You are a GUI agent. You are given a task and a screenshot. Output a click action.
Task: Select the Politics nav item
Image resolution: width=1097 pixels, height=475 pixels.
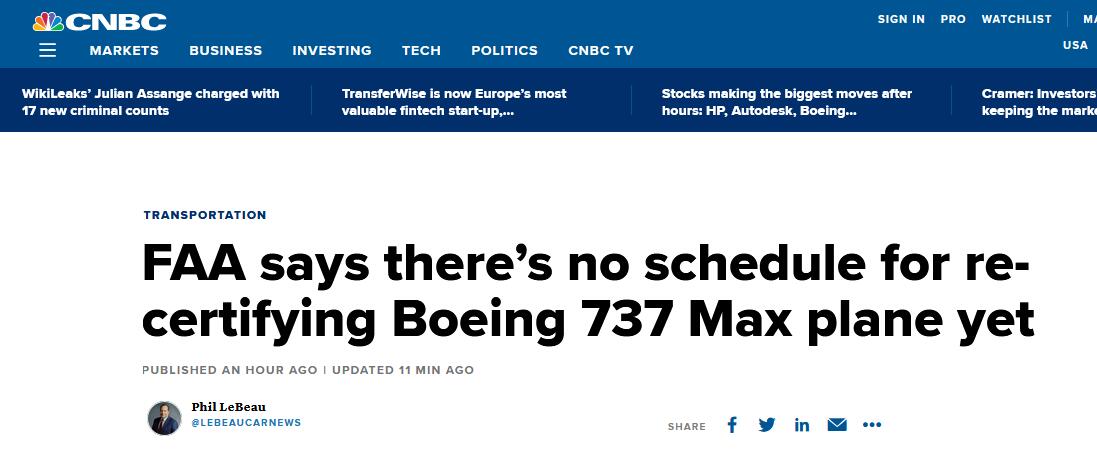click(504, 50)
